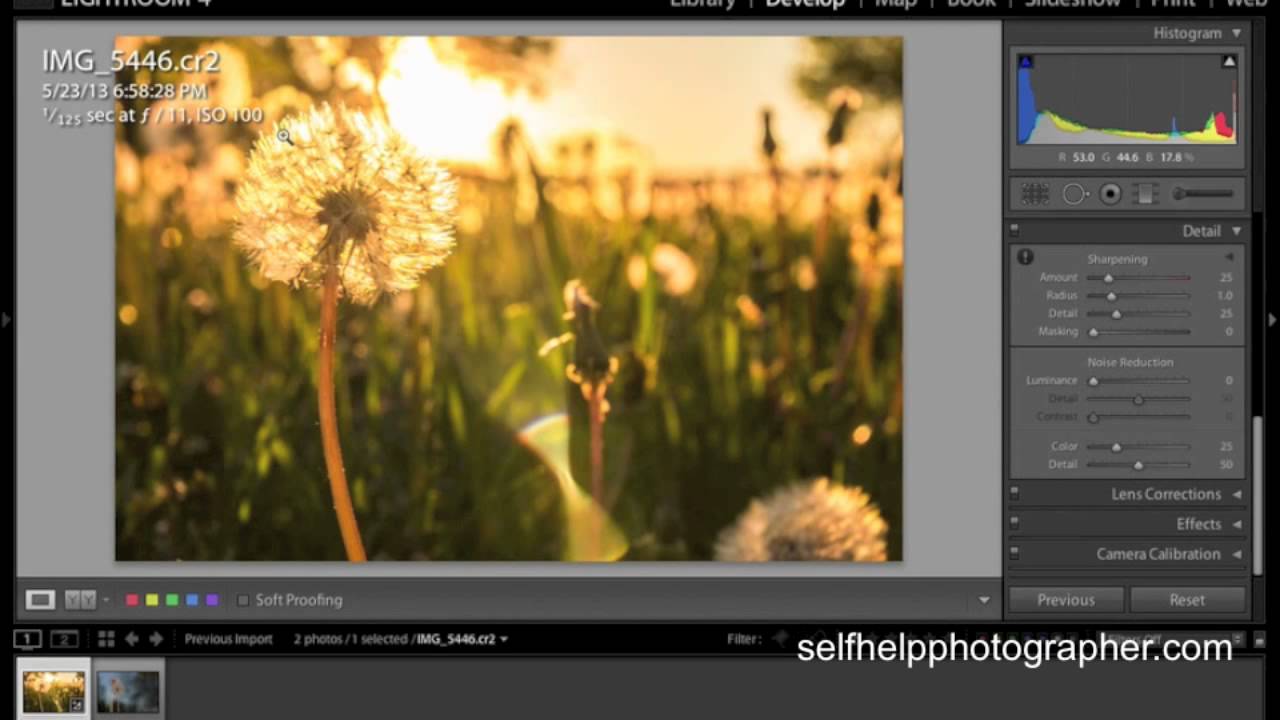The image size is (1280, 720).
Task: Toggle the Lens Corrections panel switch
Action: 1014,493
